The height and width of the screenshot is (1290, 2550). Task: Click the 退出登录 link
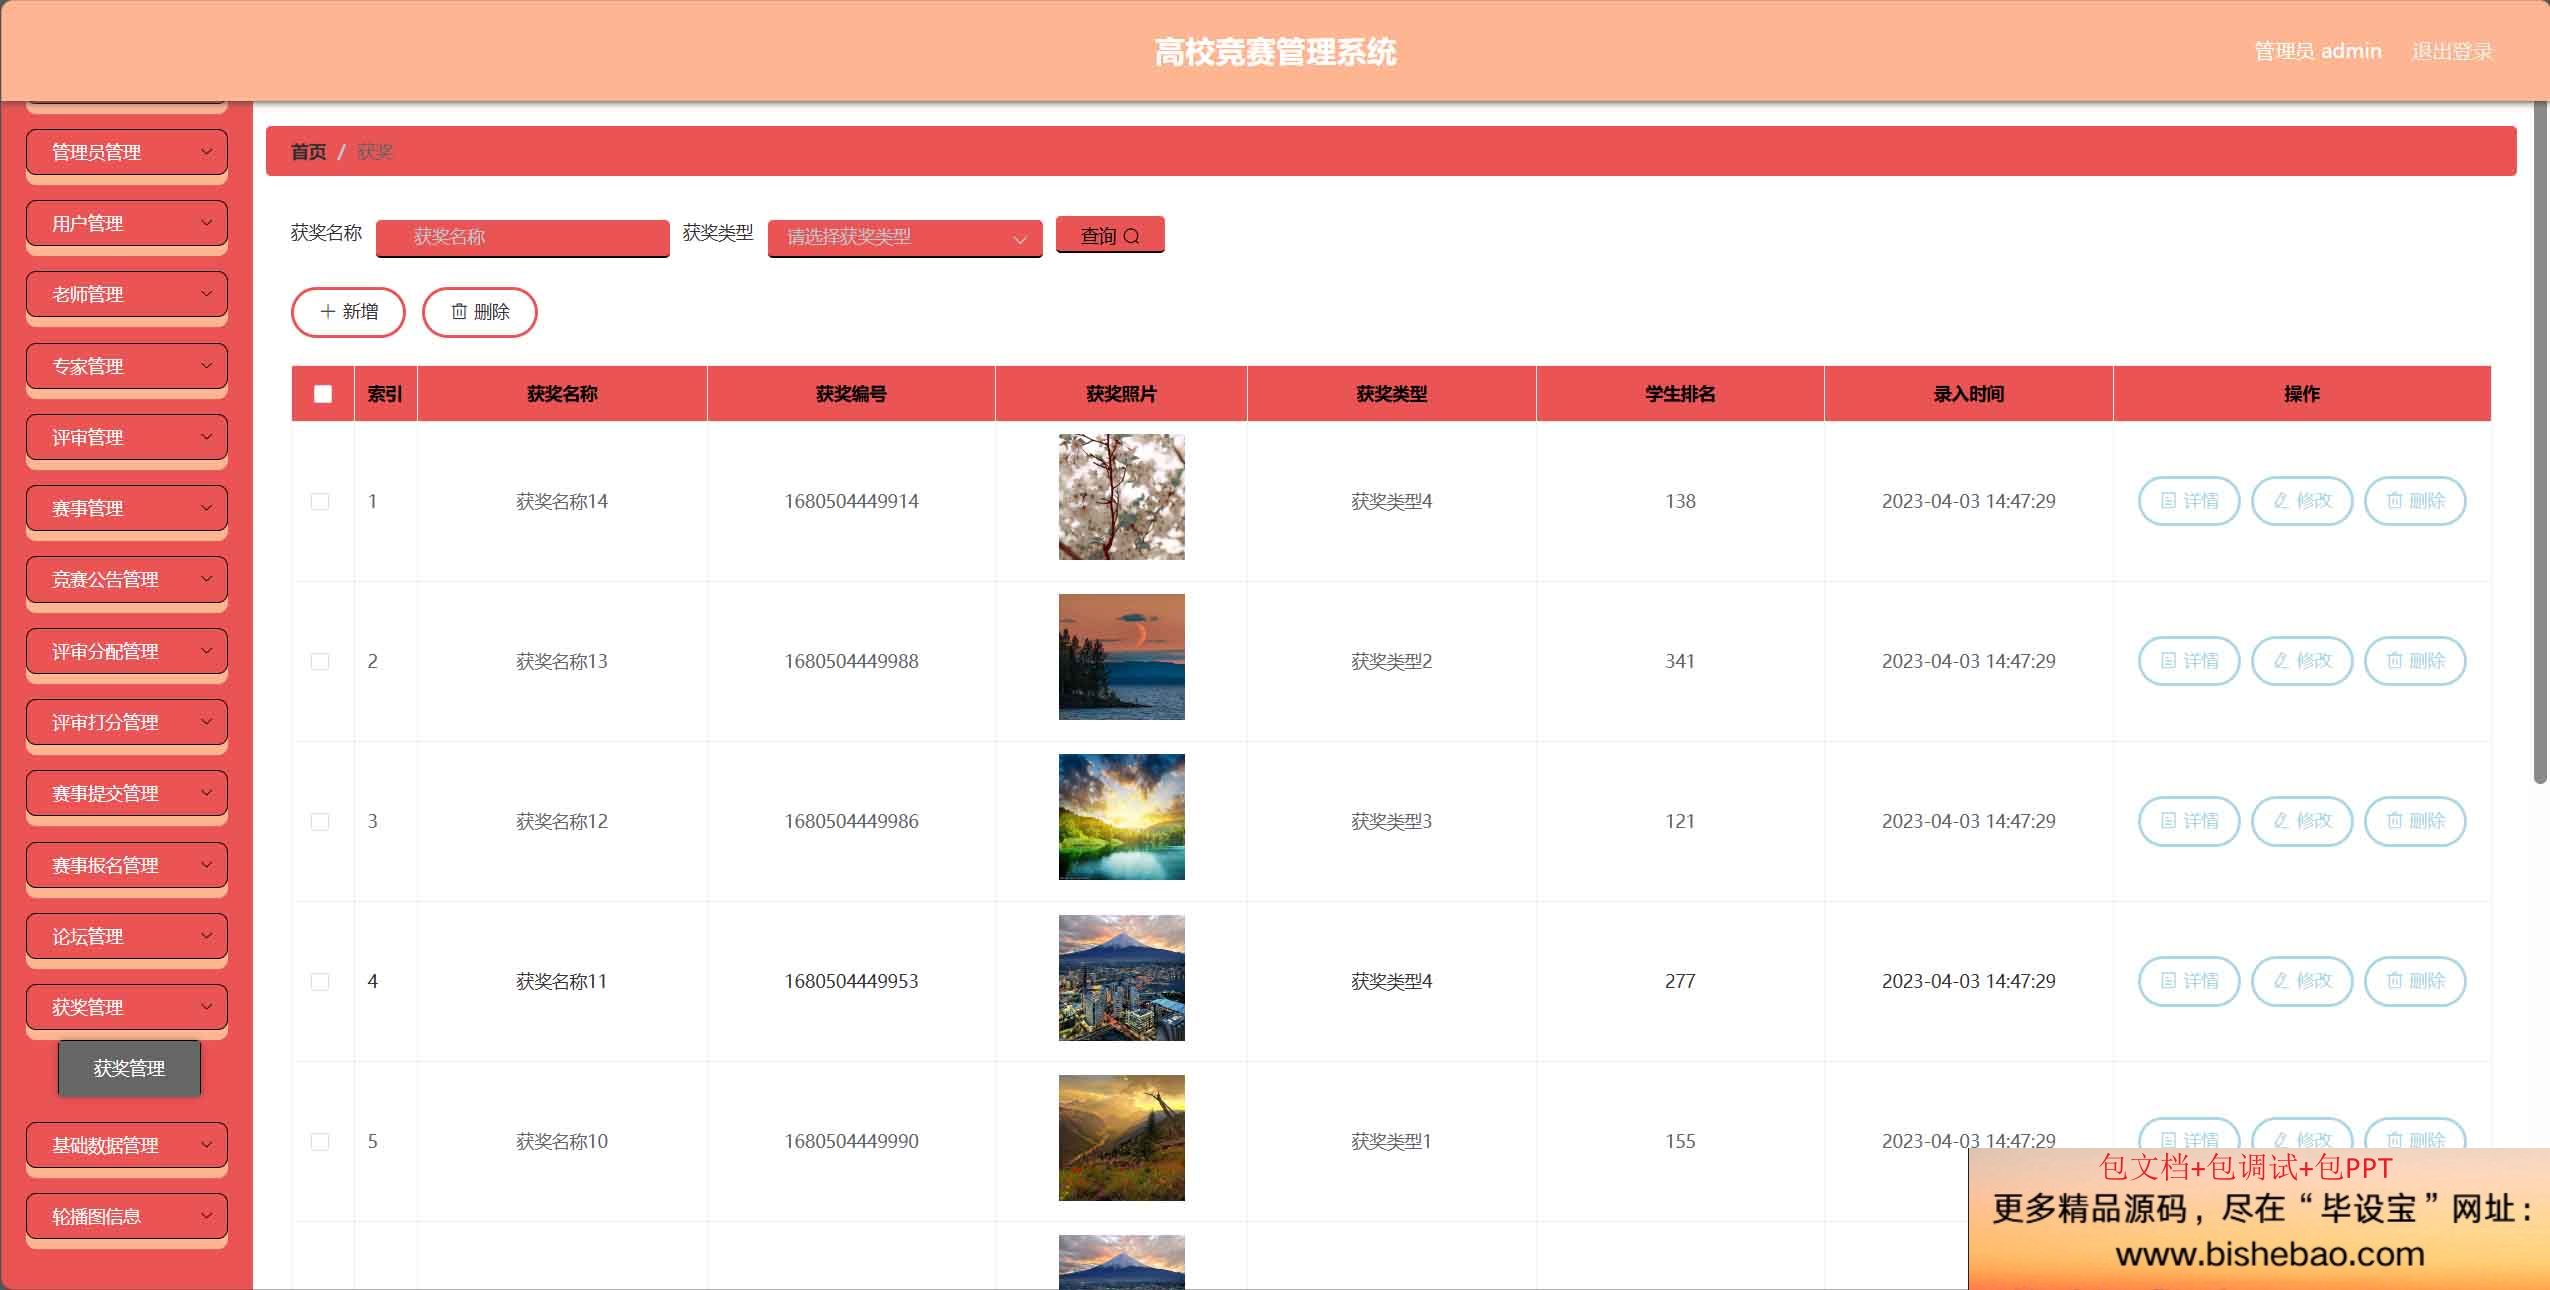point(2451,51)
